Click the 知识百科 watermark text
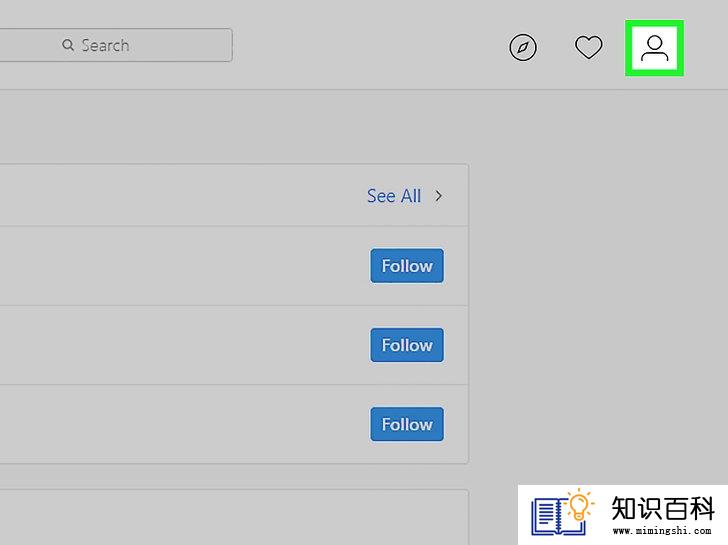This screenshot has width=728, height=545. click(663, 509)
